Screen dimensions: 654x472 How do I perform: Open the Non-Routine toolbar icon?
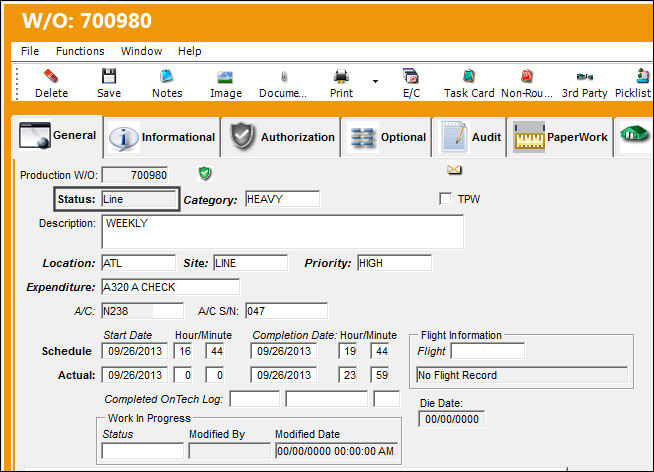coord(527,76)
